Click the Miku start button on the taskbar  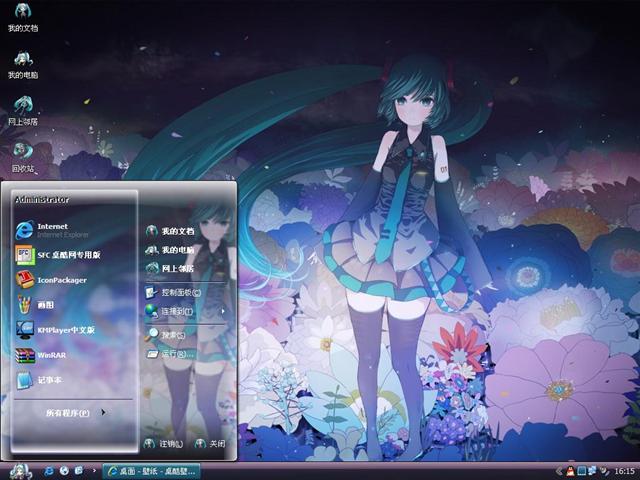(x=20, y=471)
